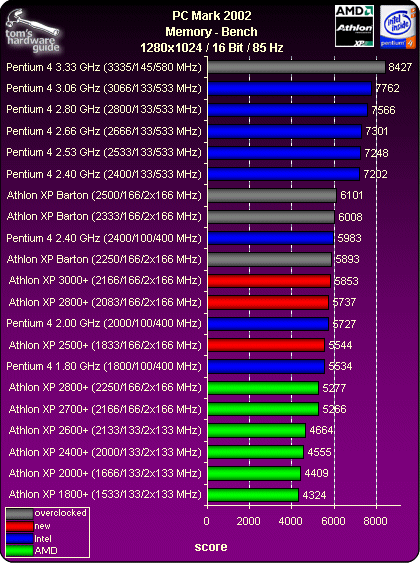Click the Athlon XP 2700+ label
Screen dimensions: 420x563
coord(105,409)
